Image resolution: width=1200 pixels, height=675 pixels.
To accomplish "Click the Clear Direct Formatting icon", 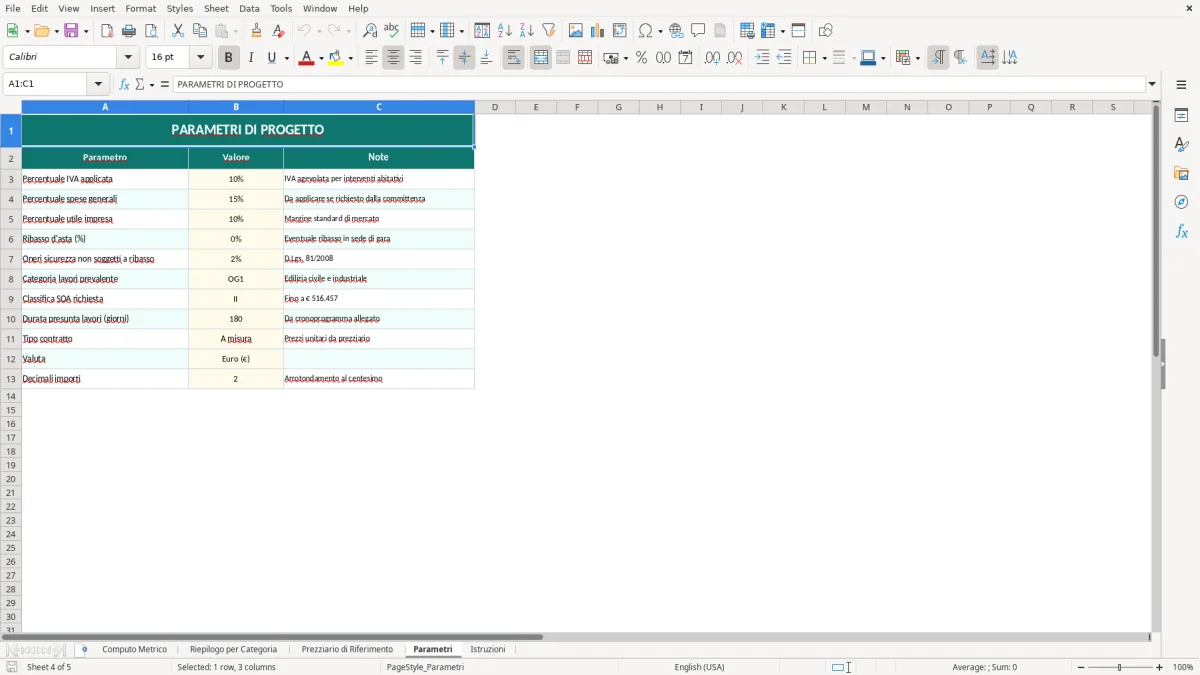I will 279,31.
